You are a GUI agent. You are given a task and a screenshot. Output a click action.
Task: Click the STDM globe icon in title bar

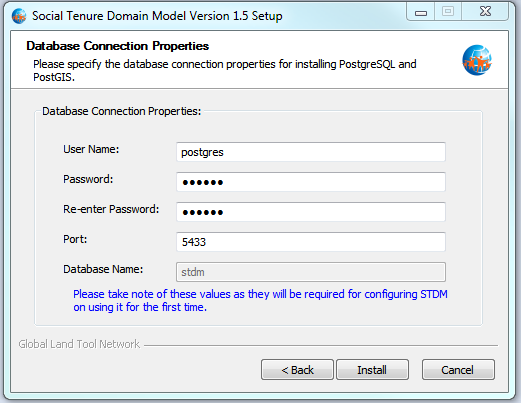[x=19, y=16]
